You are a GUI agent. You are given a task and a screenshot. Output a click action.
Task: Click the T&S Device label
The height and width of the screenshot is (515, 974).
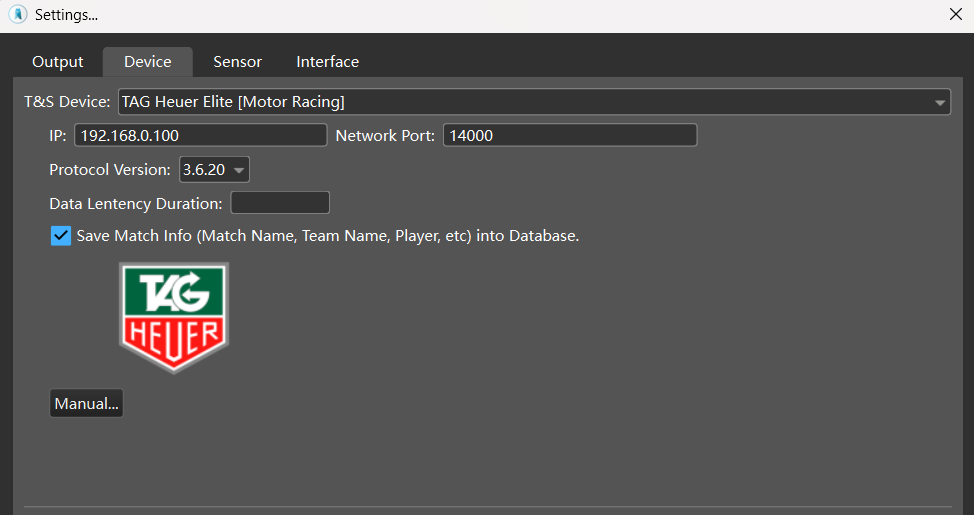(67, 102)
